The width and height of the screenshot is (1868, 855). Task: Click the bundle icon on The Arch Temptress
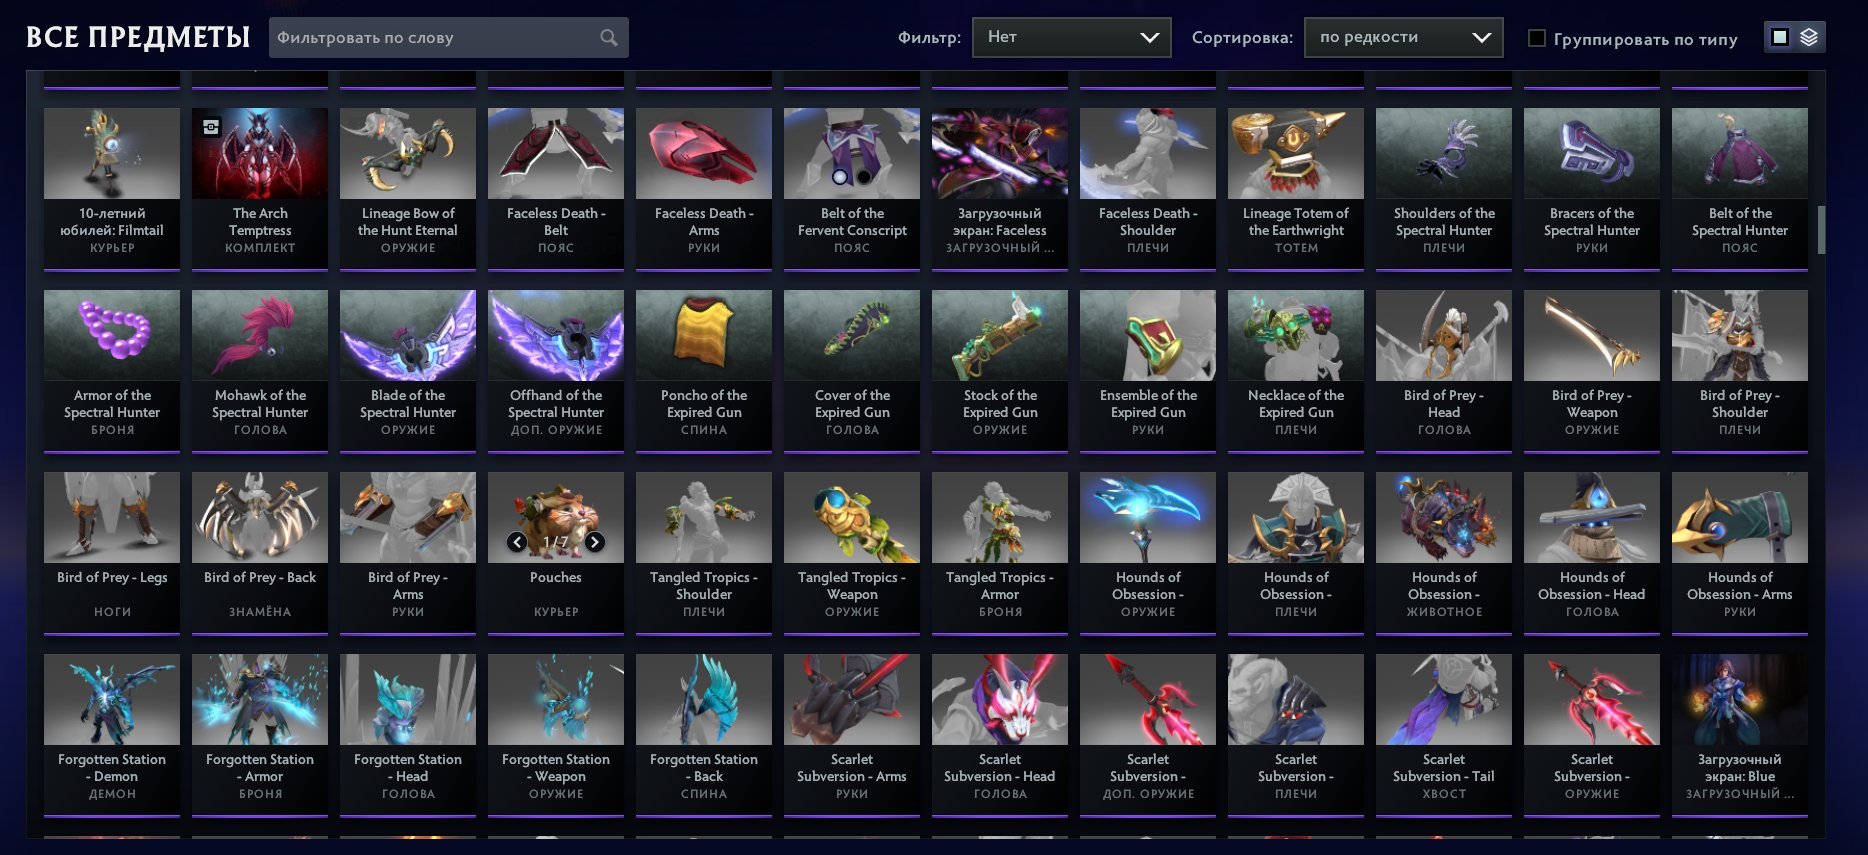tap(211, 127)
